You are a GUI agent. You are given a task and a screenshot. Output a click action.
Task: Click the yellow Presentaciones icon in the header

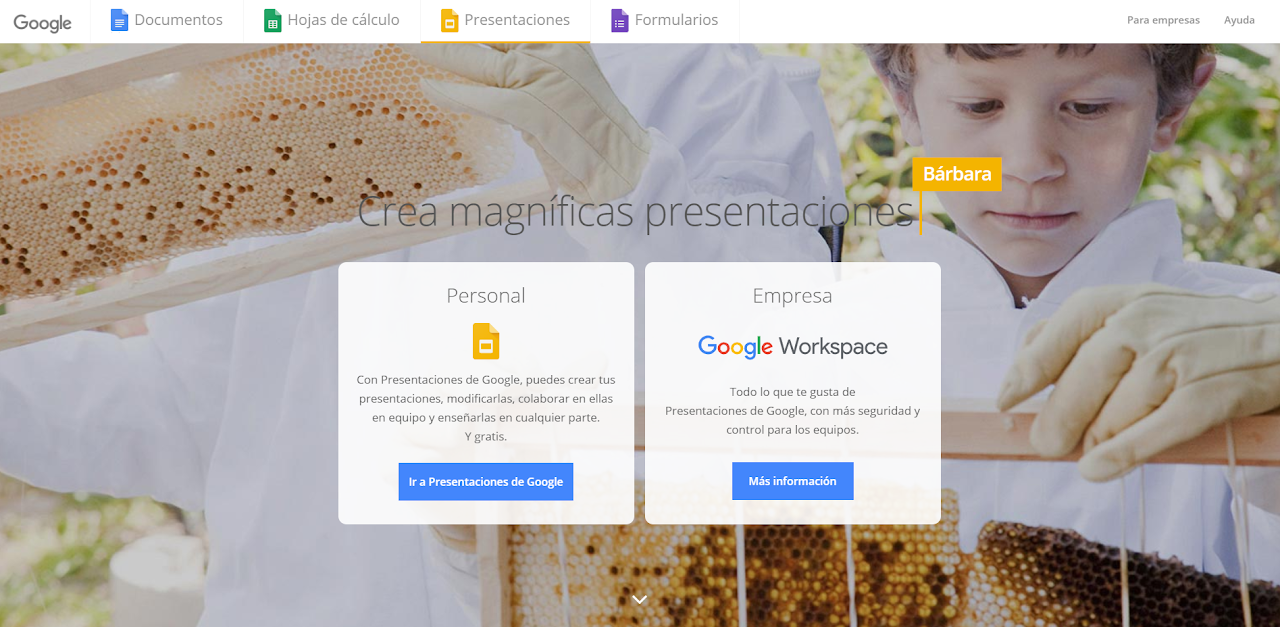449,20
